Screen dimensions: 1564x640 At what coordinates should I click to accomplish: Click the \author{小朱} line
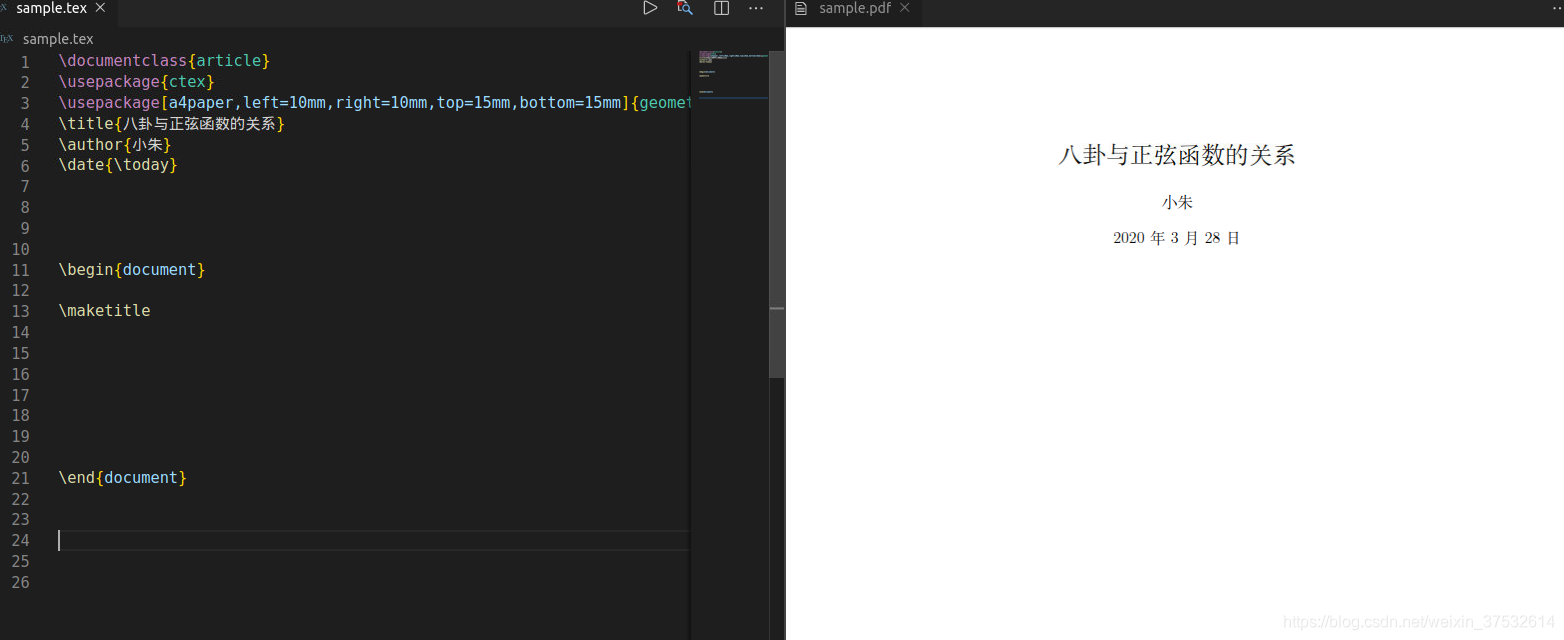pyautogui.click(x=115, y=145)
